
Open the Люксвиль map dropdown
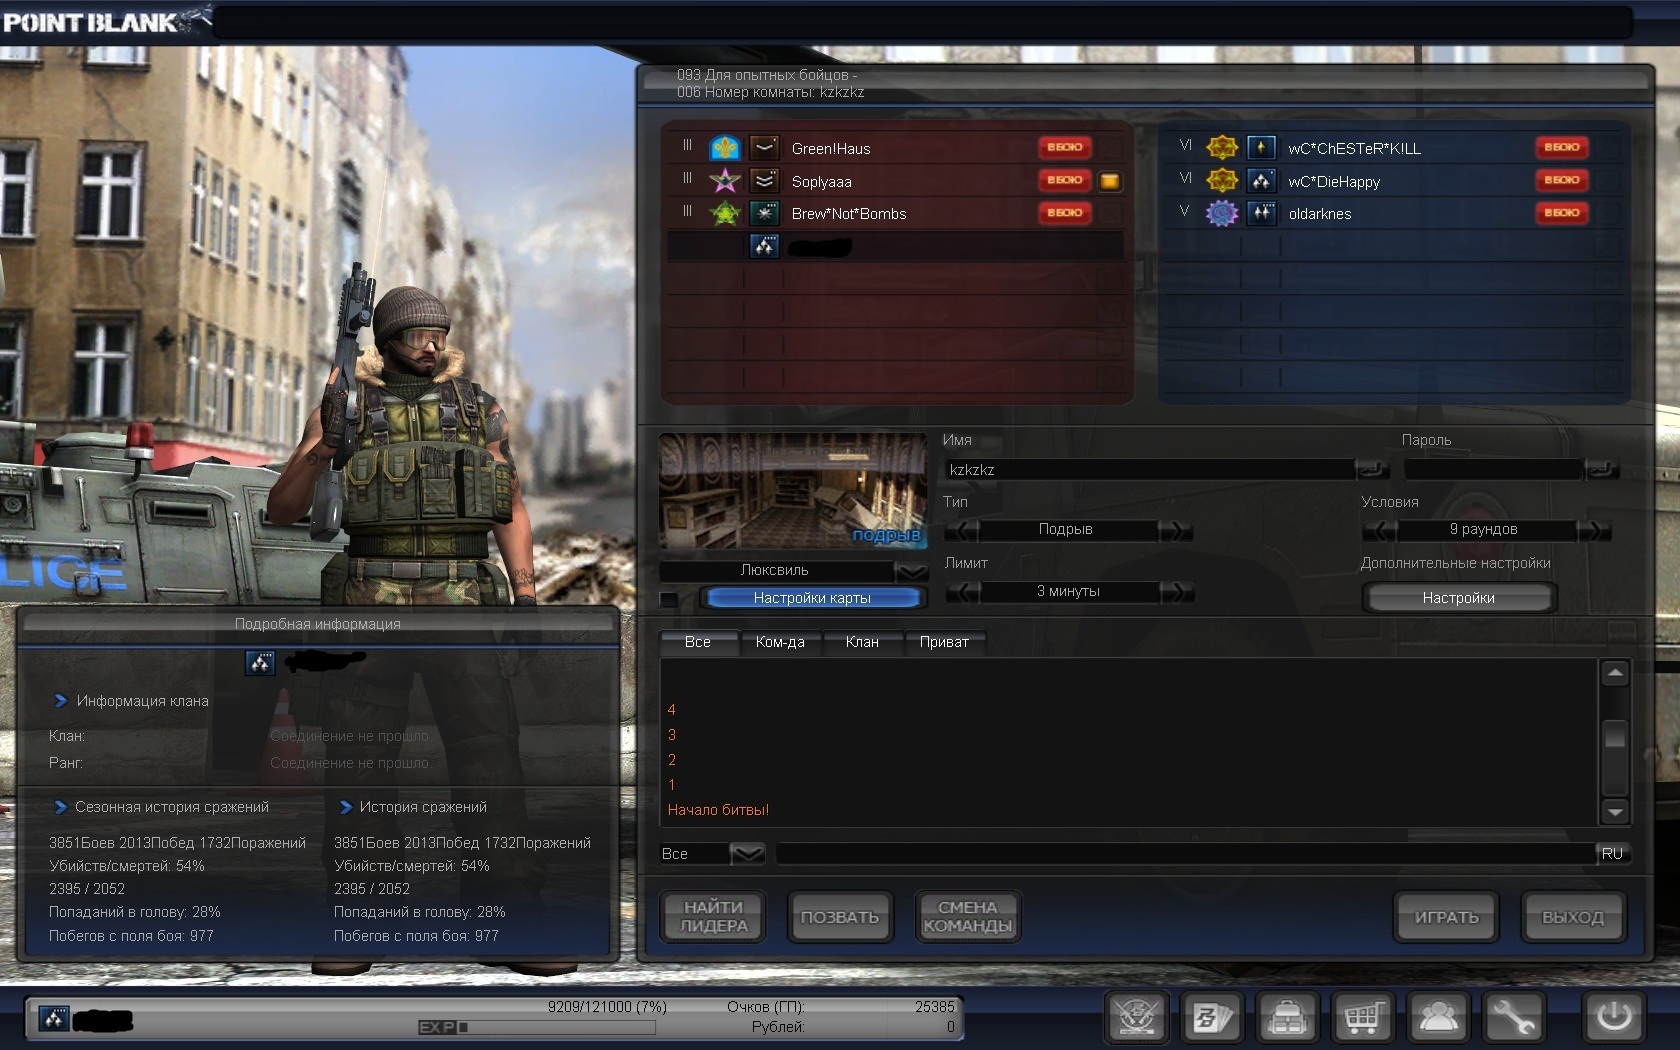tap(910, 571)
